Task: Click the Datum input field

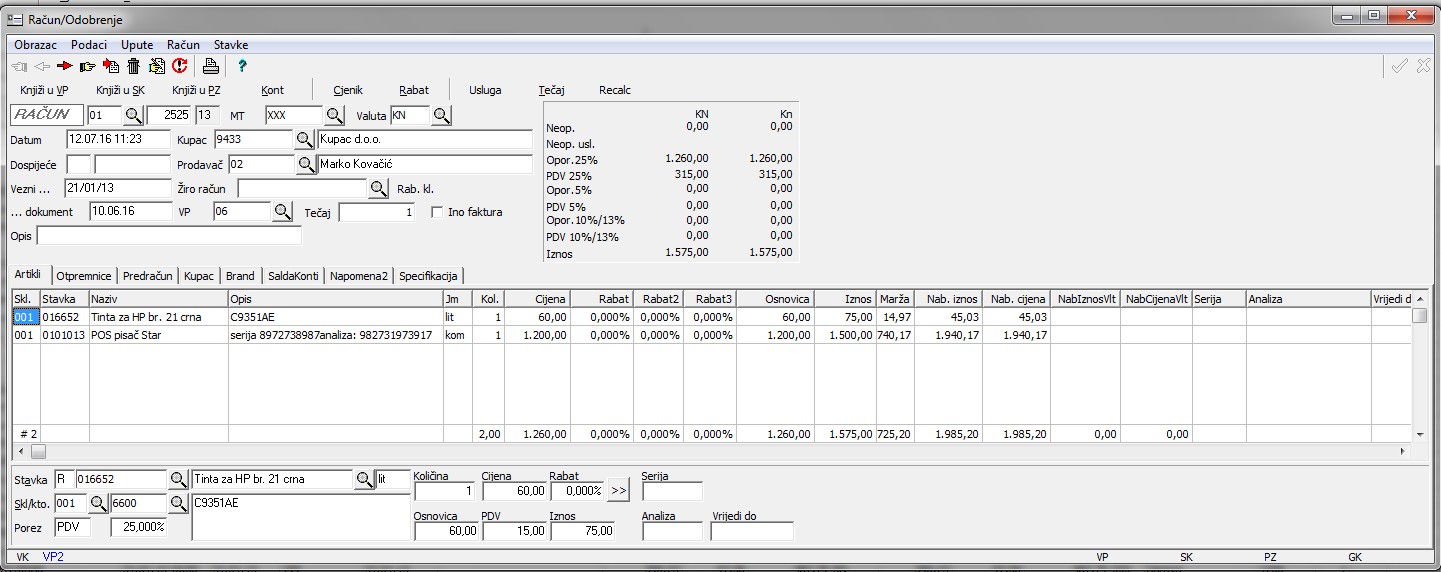Action: [119, 140]
